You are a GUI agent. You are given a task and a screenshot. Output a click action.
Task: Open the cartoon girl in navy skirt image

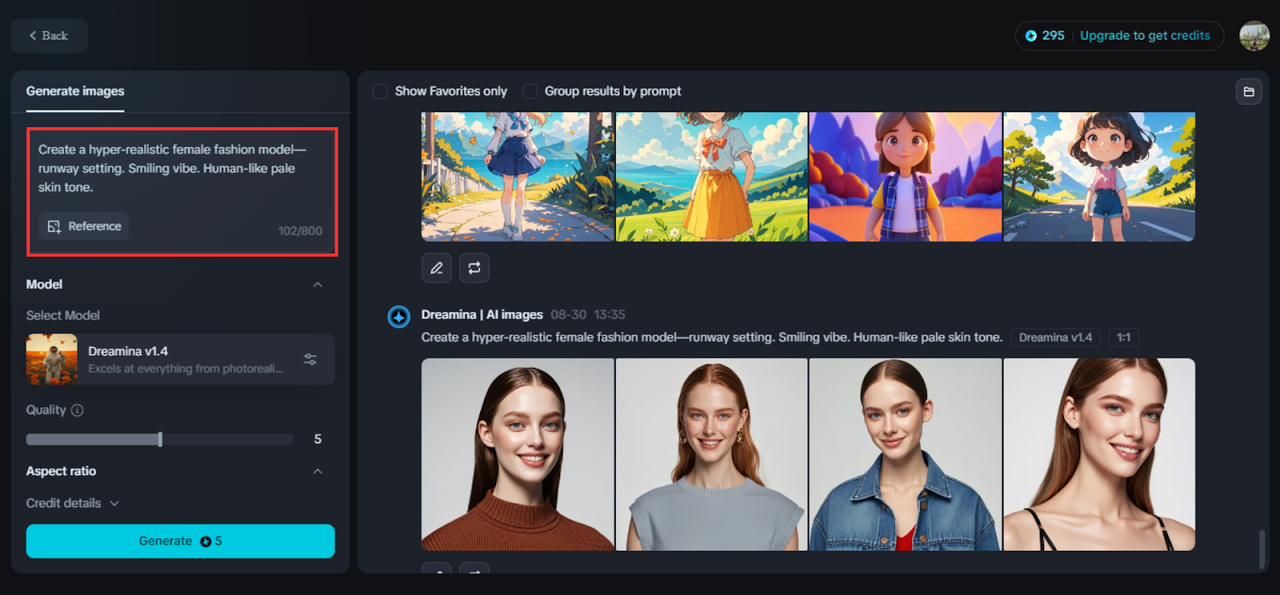coord(517,176)
